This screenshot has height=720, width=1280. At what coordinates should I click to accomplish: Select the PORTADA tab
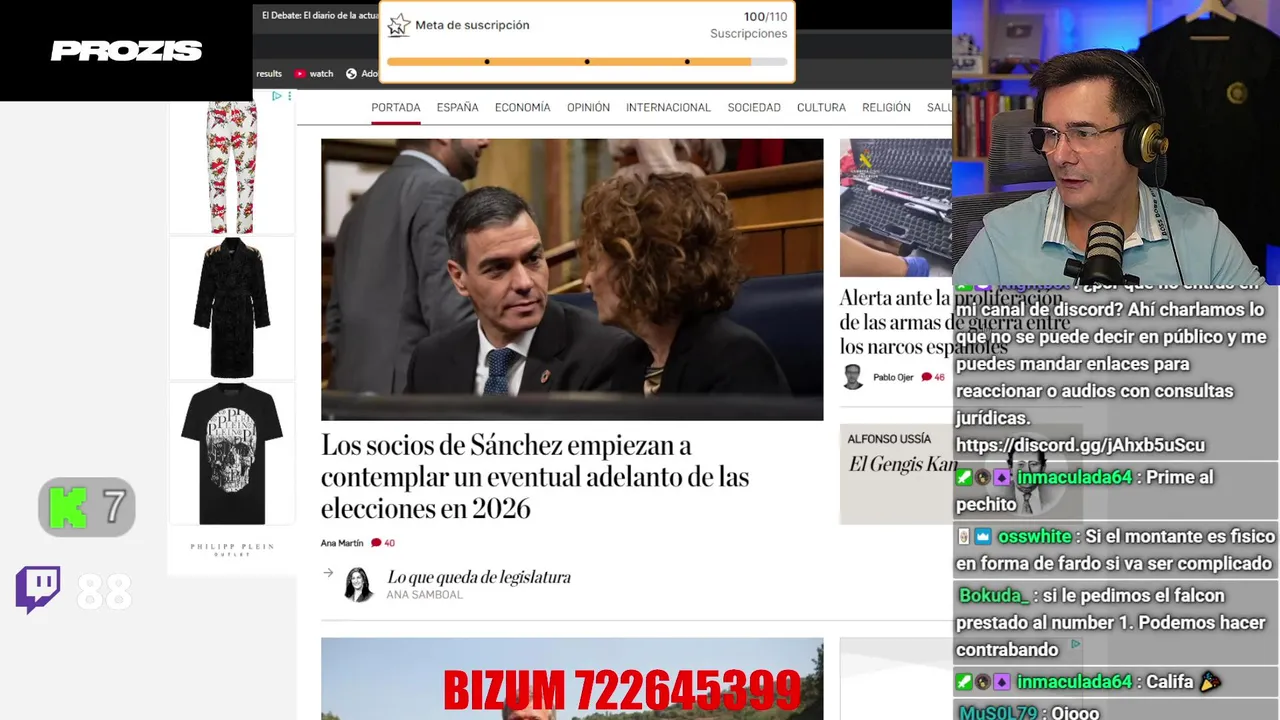pos(396,107)
